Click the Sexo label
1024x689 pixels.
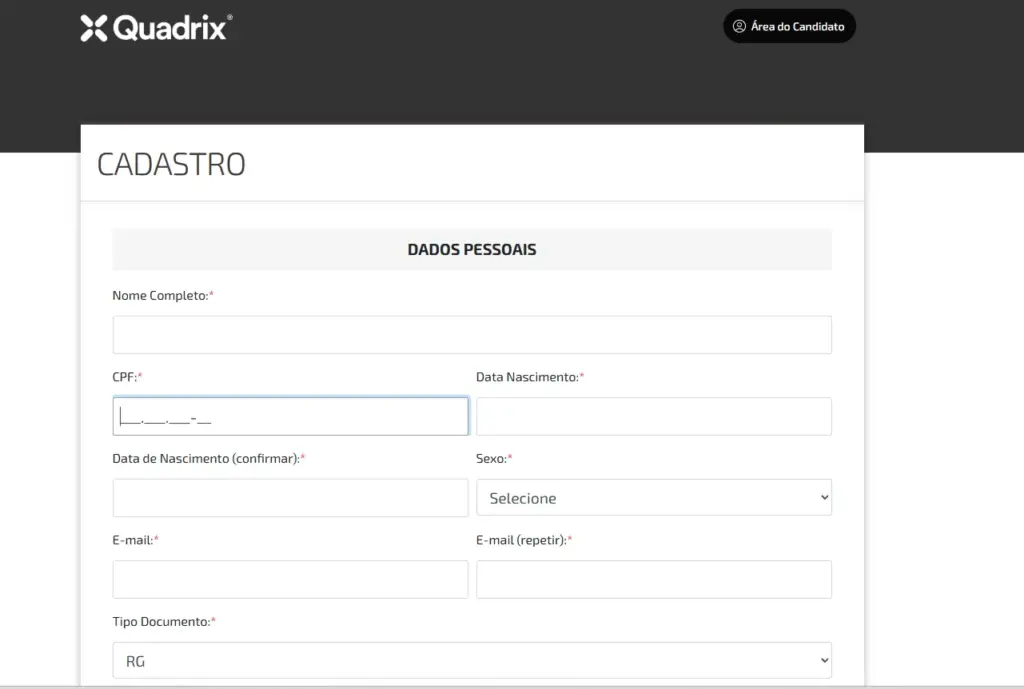(x=494, y=458)
